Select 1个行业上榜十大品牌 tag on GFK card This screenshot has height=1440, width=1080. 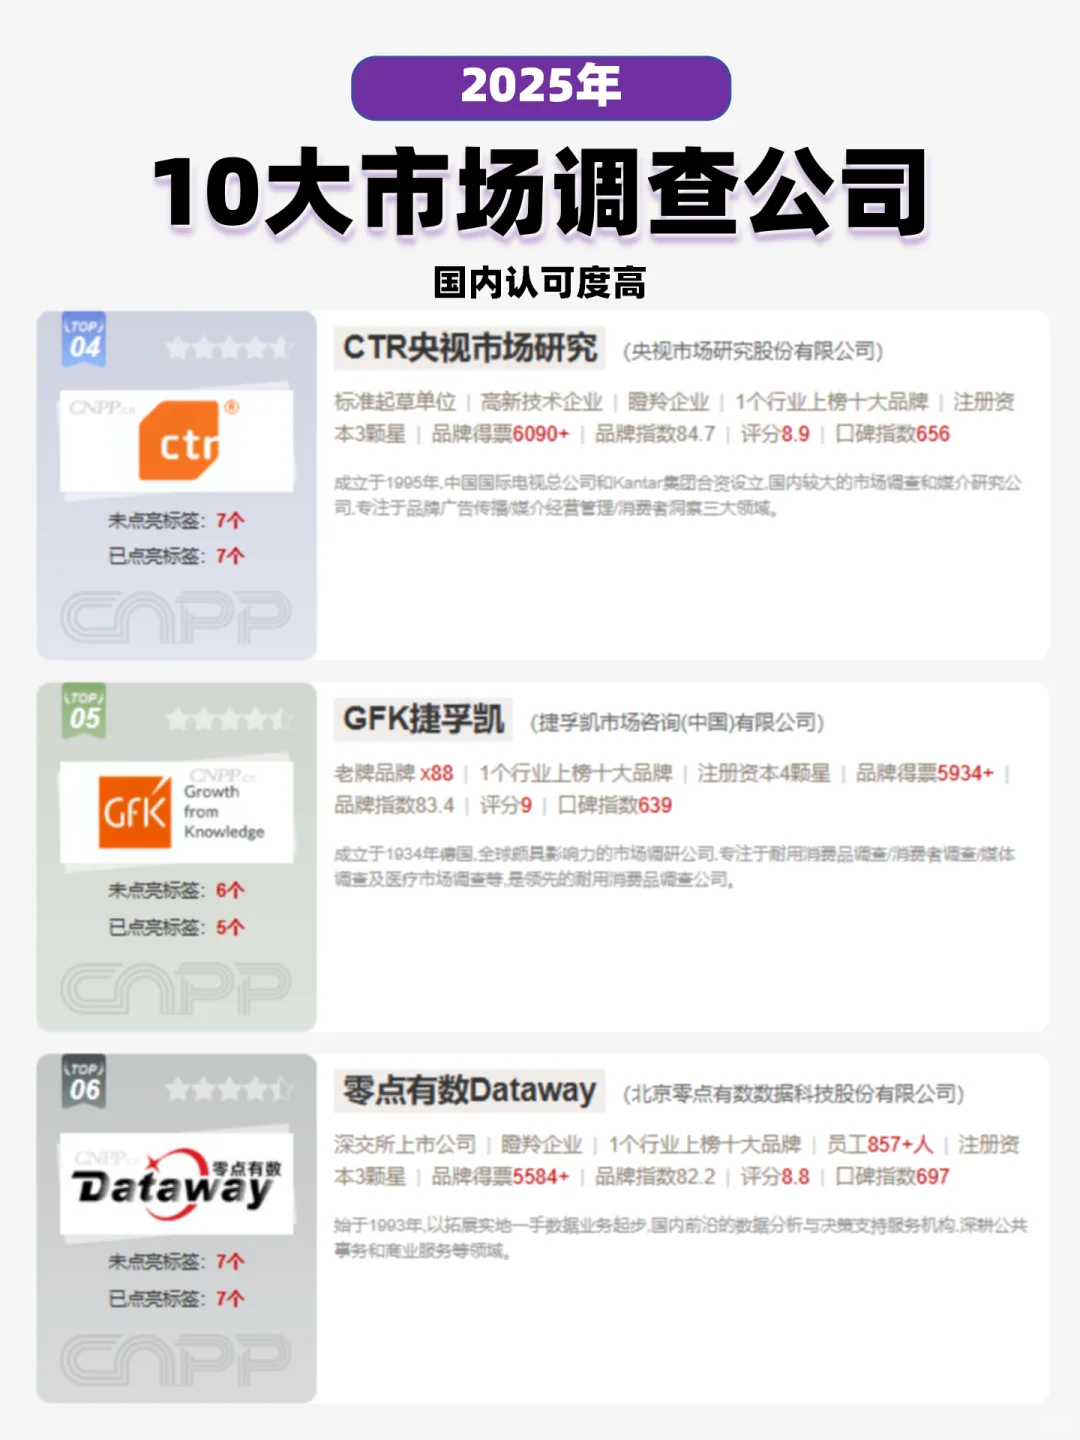coord(576,773)
